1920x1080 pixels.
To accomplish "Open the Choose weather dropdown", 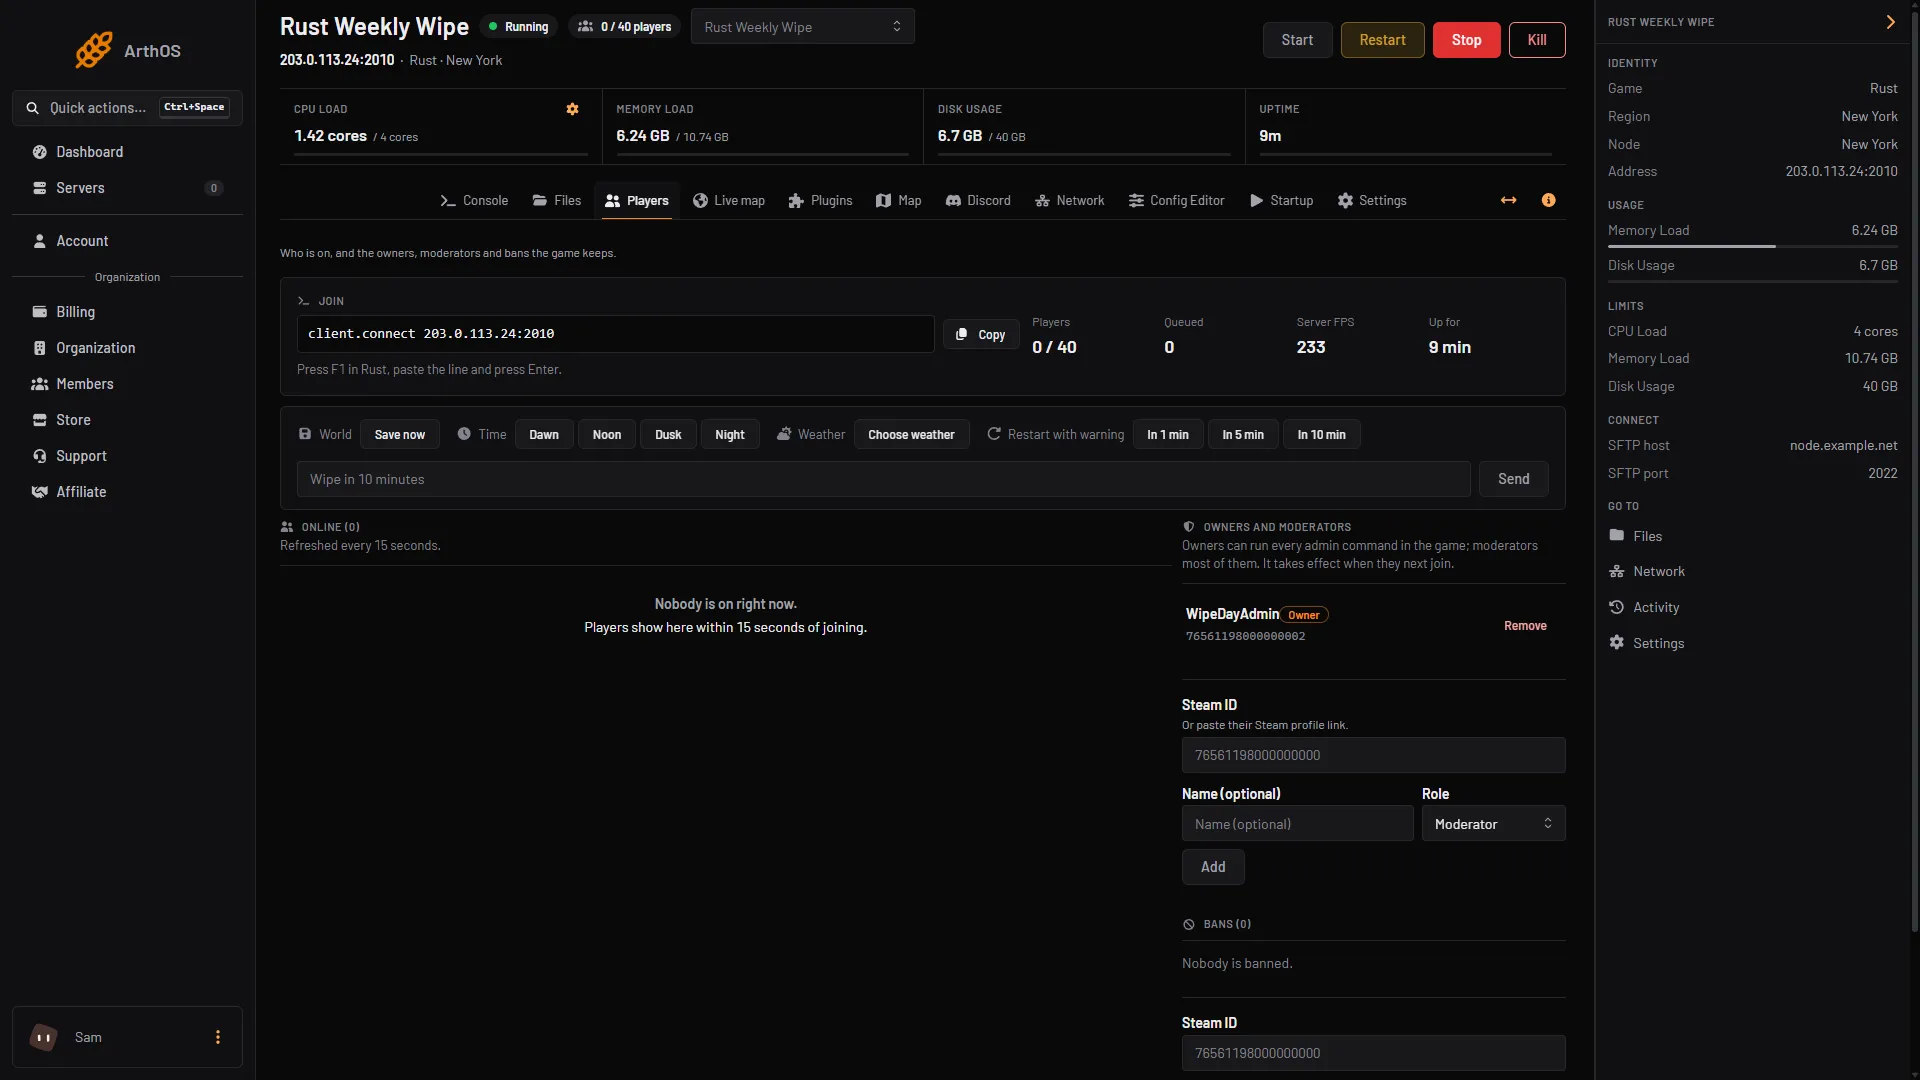I will click(x=911, y=435).
